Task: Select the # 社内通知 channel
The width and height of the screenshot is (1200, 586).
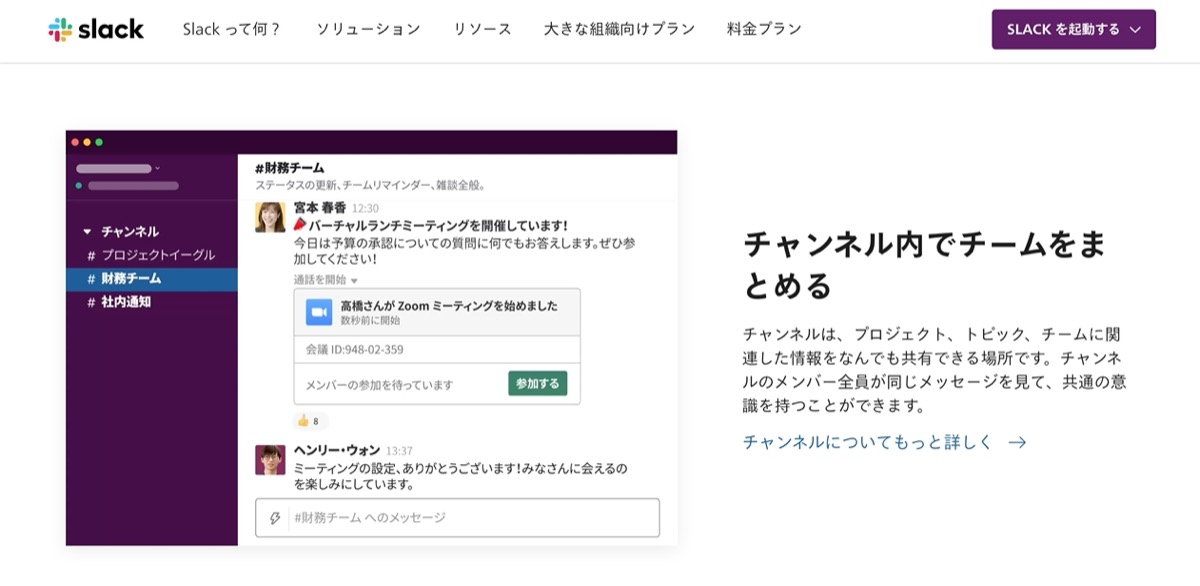Action: (x=151, y=301)
